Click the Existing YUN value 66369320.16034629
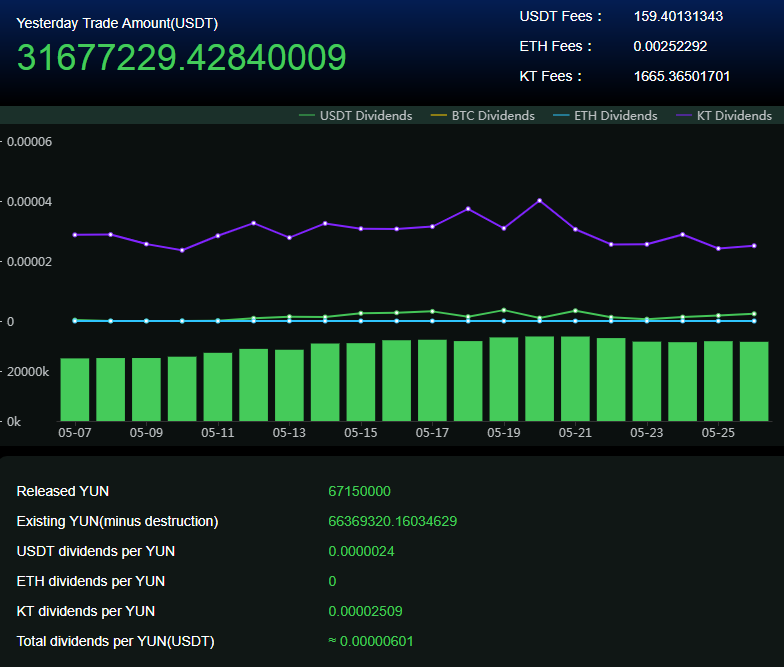 392,522
